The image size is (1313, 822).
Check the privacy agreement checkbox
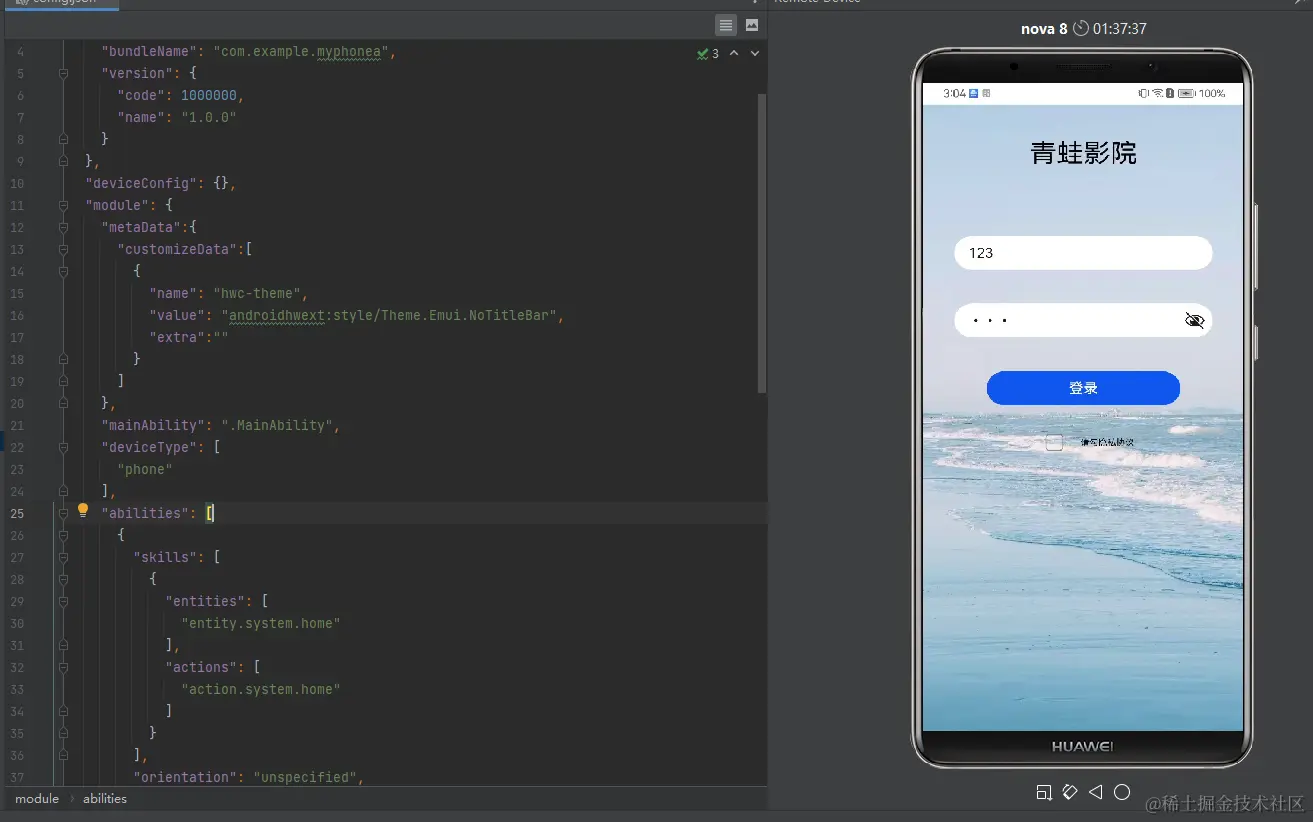[1054, 442]
